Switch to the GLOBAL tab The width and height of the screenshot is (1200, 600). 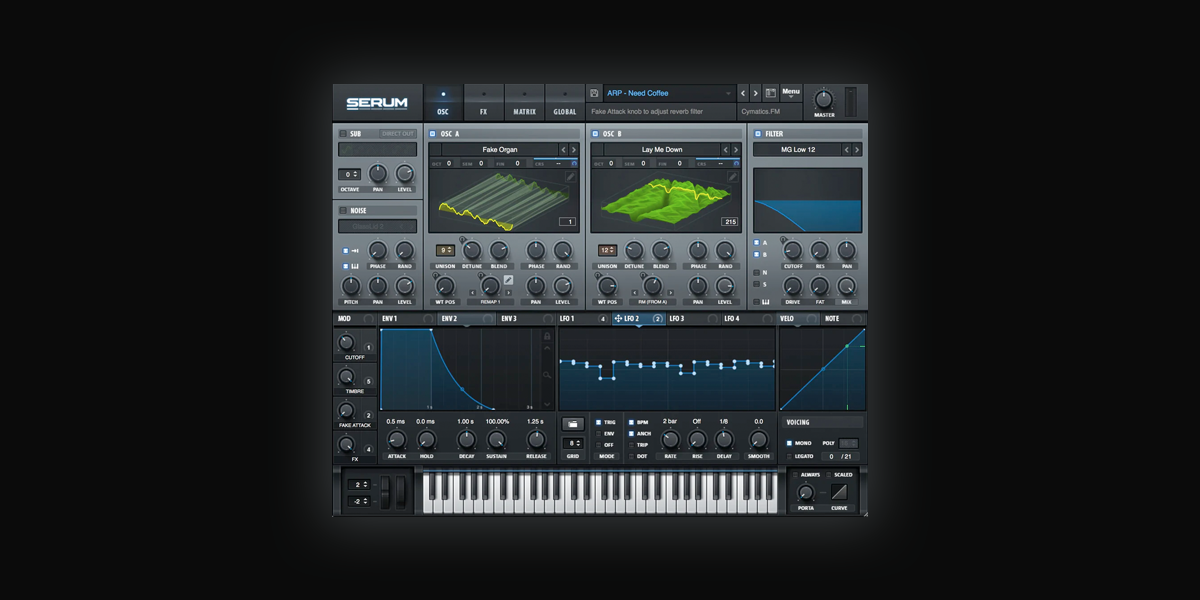coord(565,102)
